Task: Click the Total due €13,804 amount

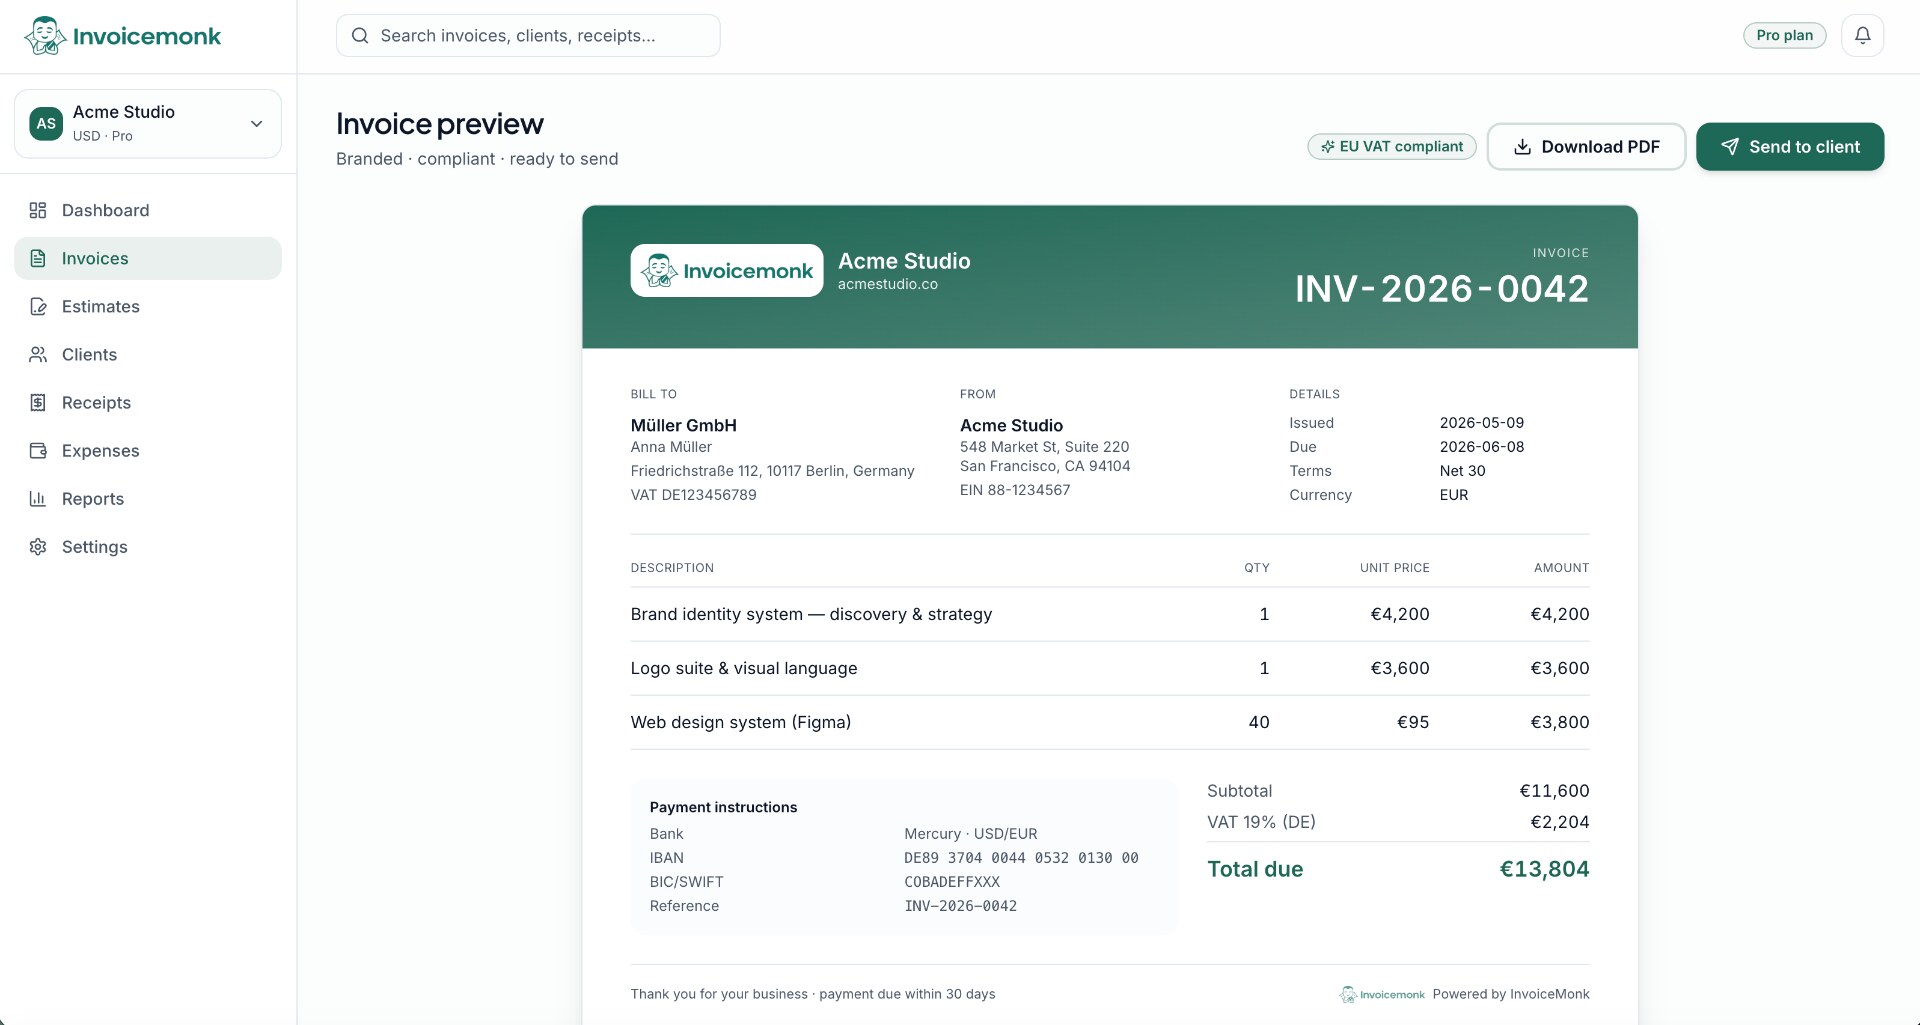Action: [x=1544, y=869]
